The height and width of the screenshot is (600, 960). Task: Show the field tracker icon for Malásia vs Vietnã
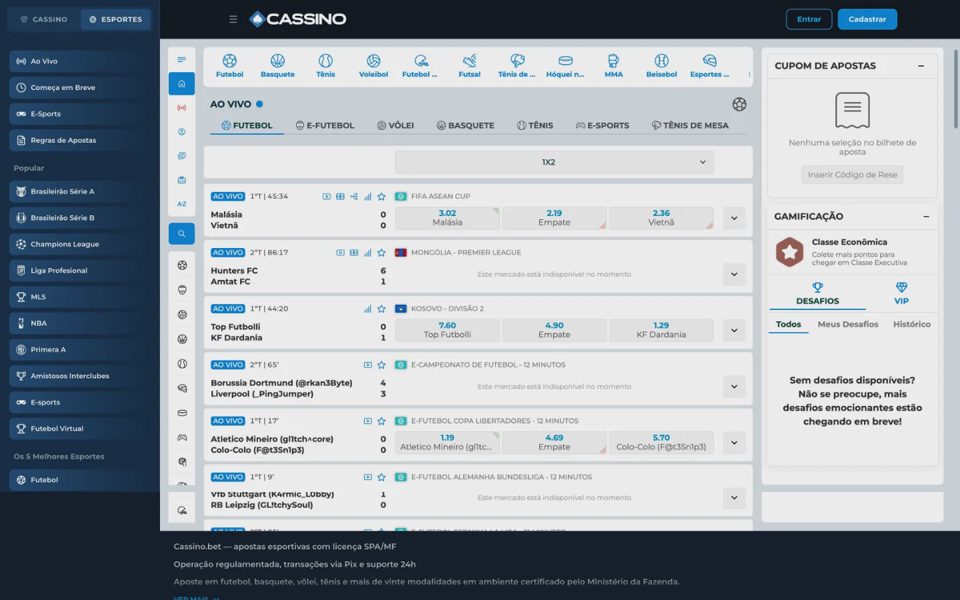pos(340,197)
